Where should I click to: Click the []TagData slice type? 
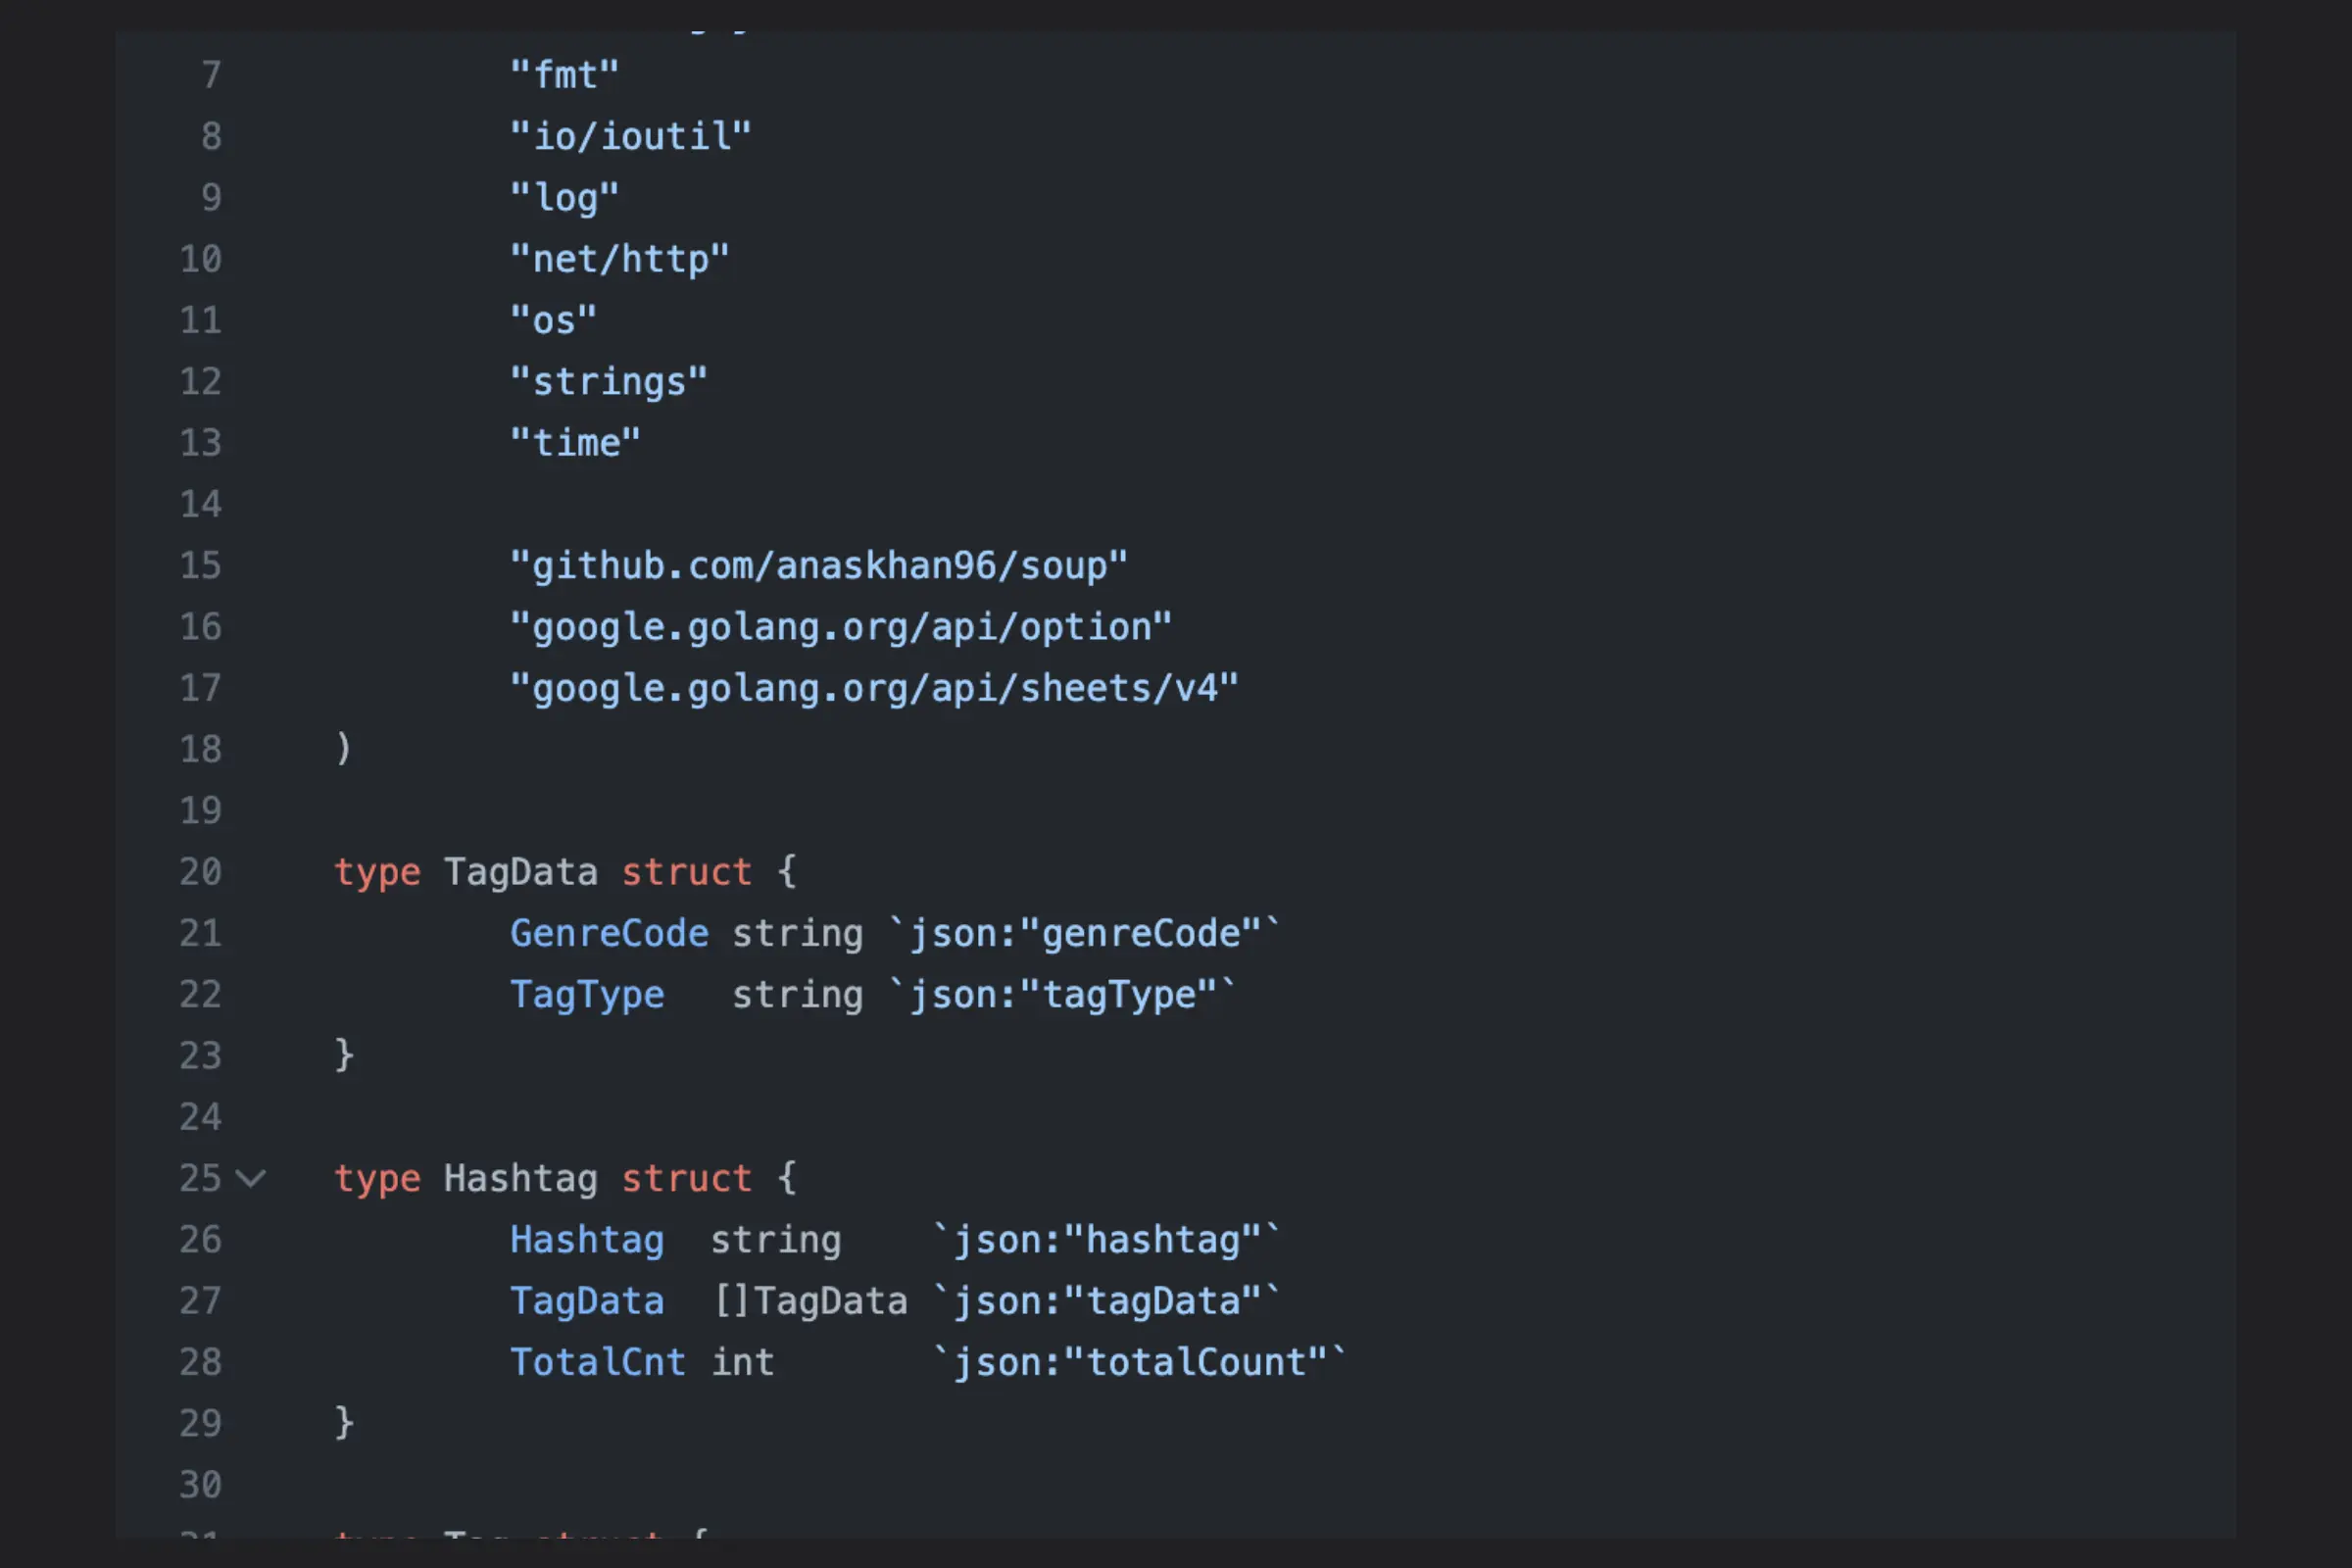811,1301
